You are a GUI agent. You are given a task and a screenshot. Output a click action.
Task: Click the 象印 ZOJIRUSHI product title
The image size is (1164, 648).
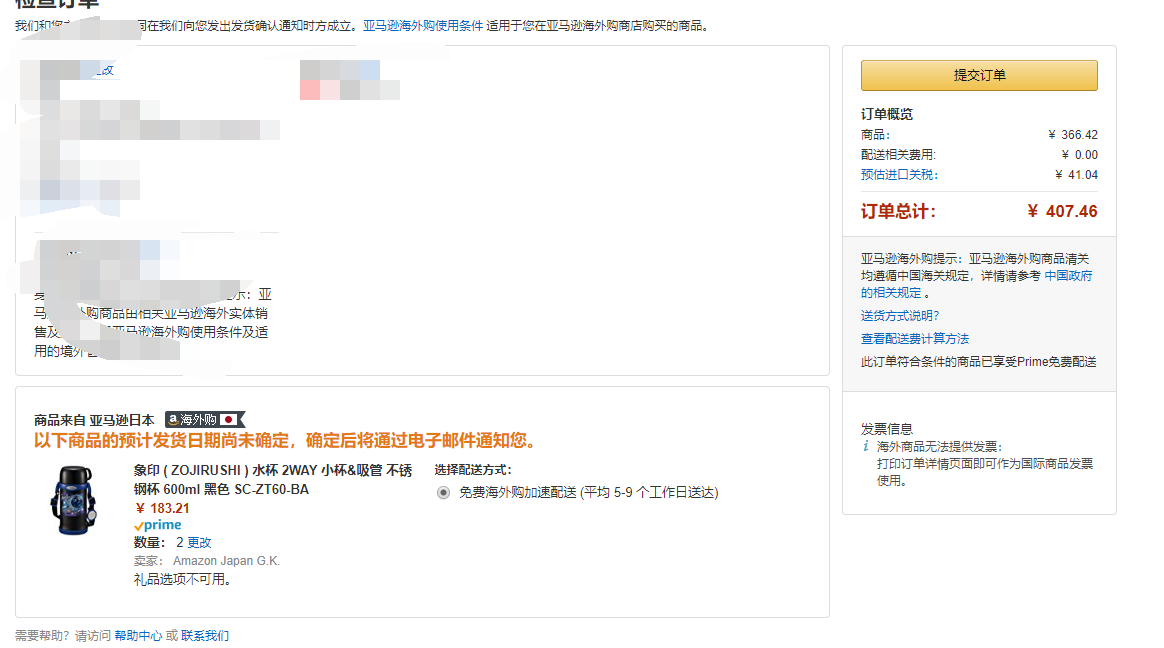tap(272, 480)
